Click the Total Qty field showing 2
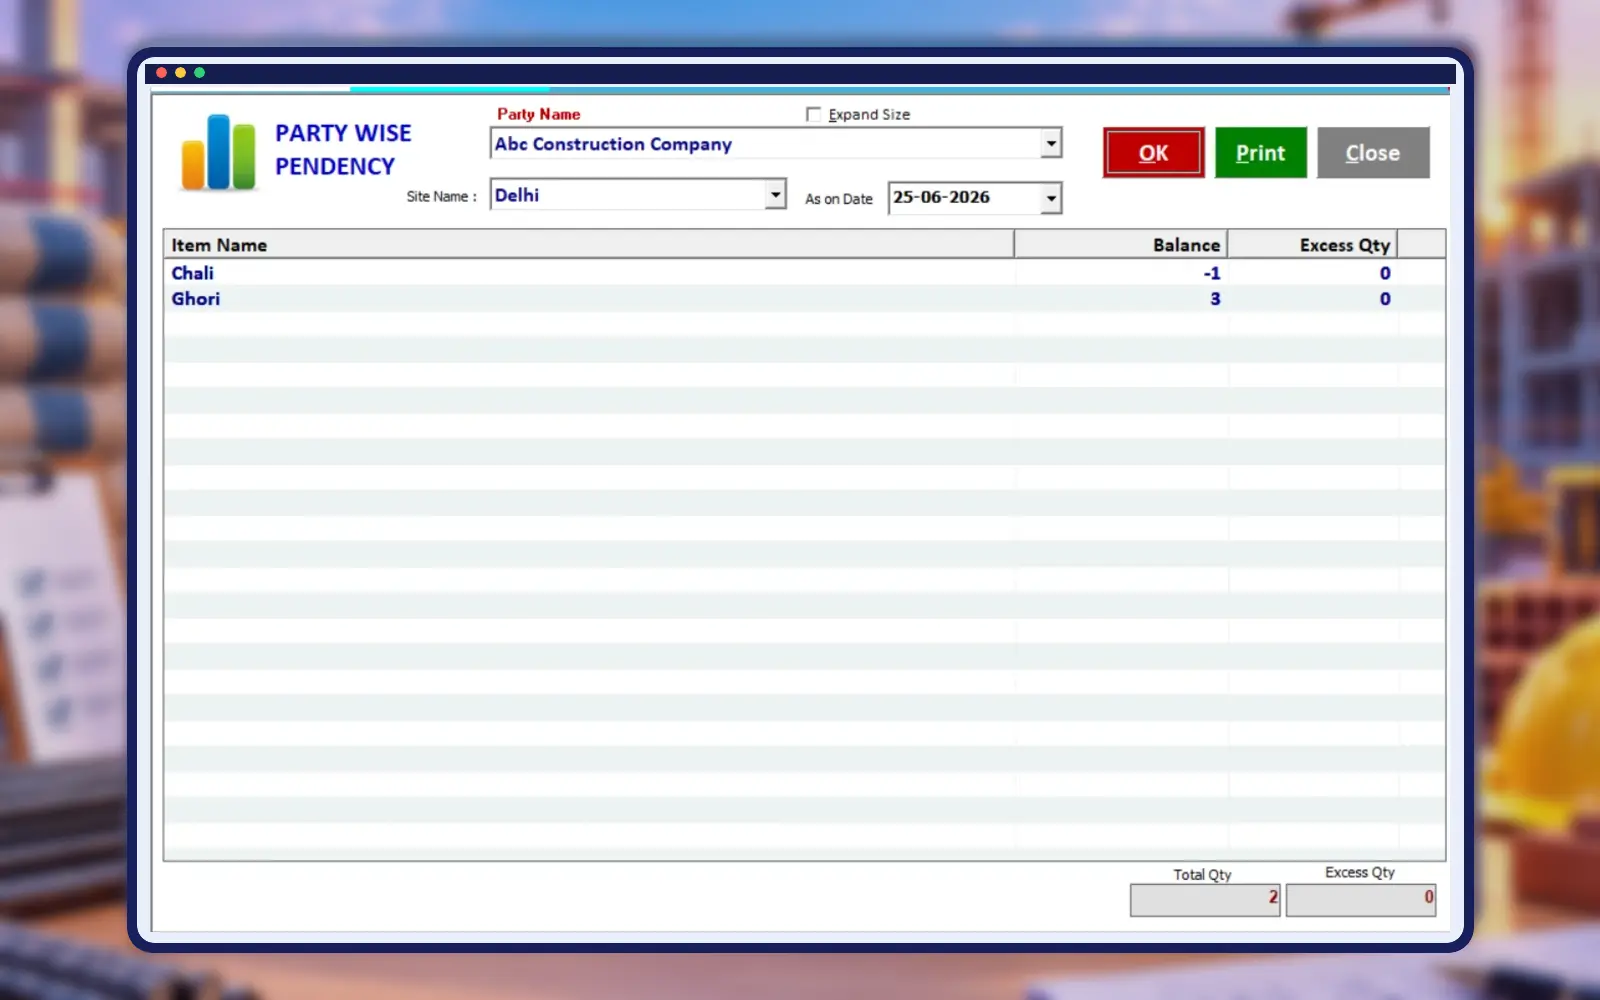 pos(1205,900)
